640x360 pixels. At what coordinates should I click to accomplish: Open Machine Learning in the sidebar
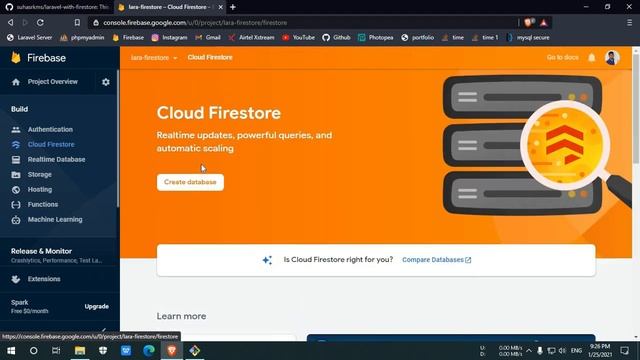pos(55,220)
